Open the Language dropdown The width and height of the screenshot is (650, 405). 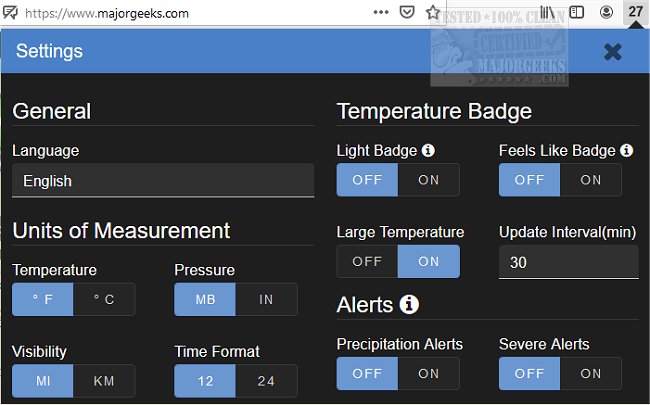[x=163, y=181]
